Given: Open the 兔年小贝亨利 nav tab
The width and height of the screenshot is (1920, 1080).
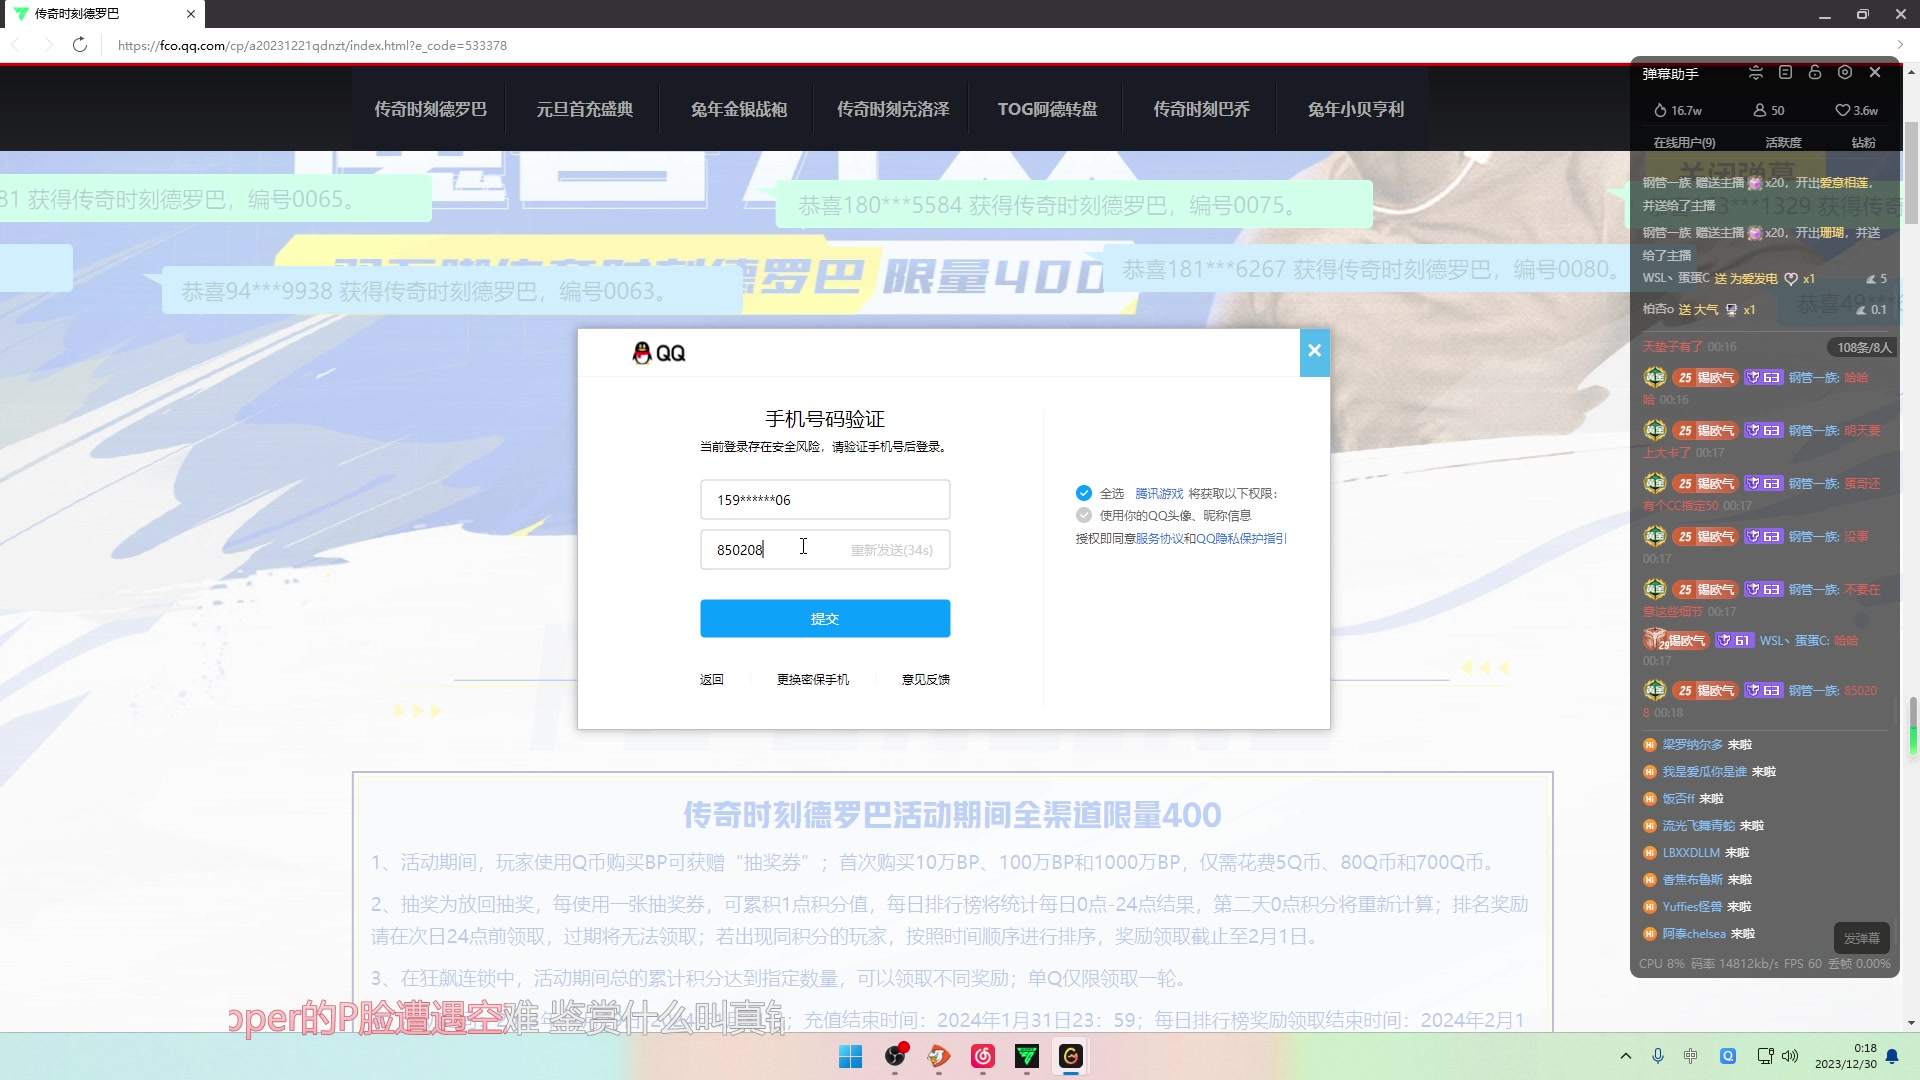Looking at the screenshot, I should (1356, 109).
